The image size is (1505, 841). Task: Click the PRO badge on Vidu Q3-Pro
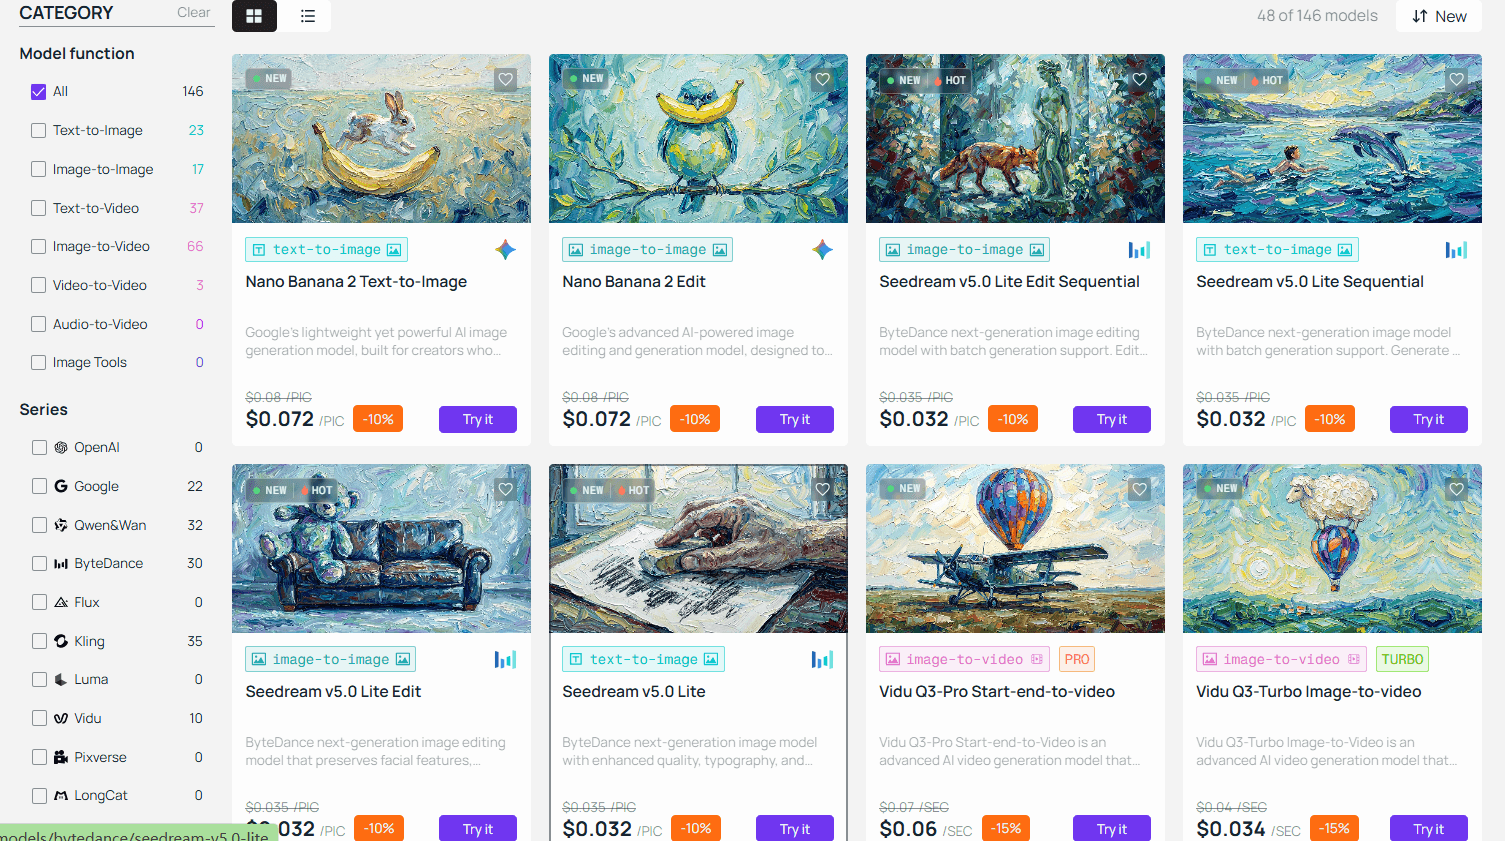pyautogui.click(x=1077, y=659)
